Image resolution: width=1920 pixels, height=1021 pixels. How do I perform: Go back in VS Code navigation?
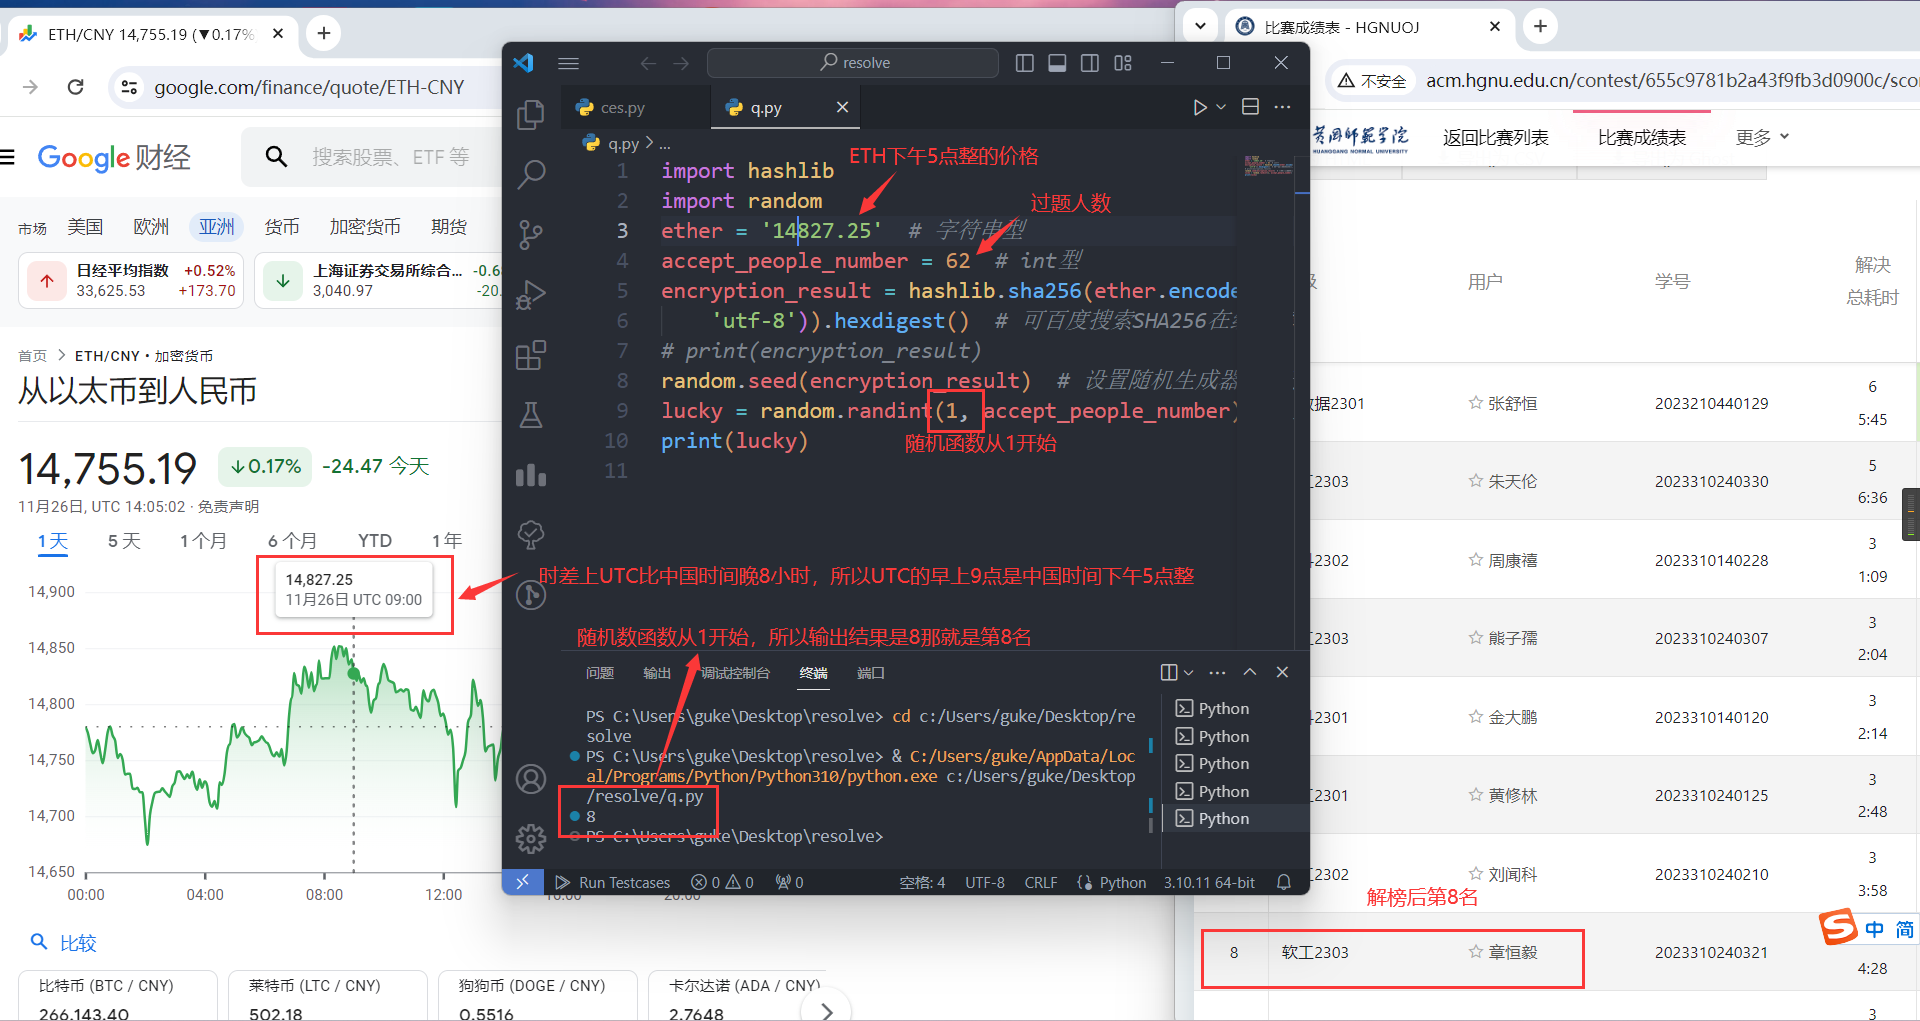[648, 63]
